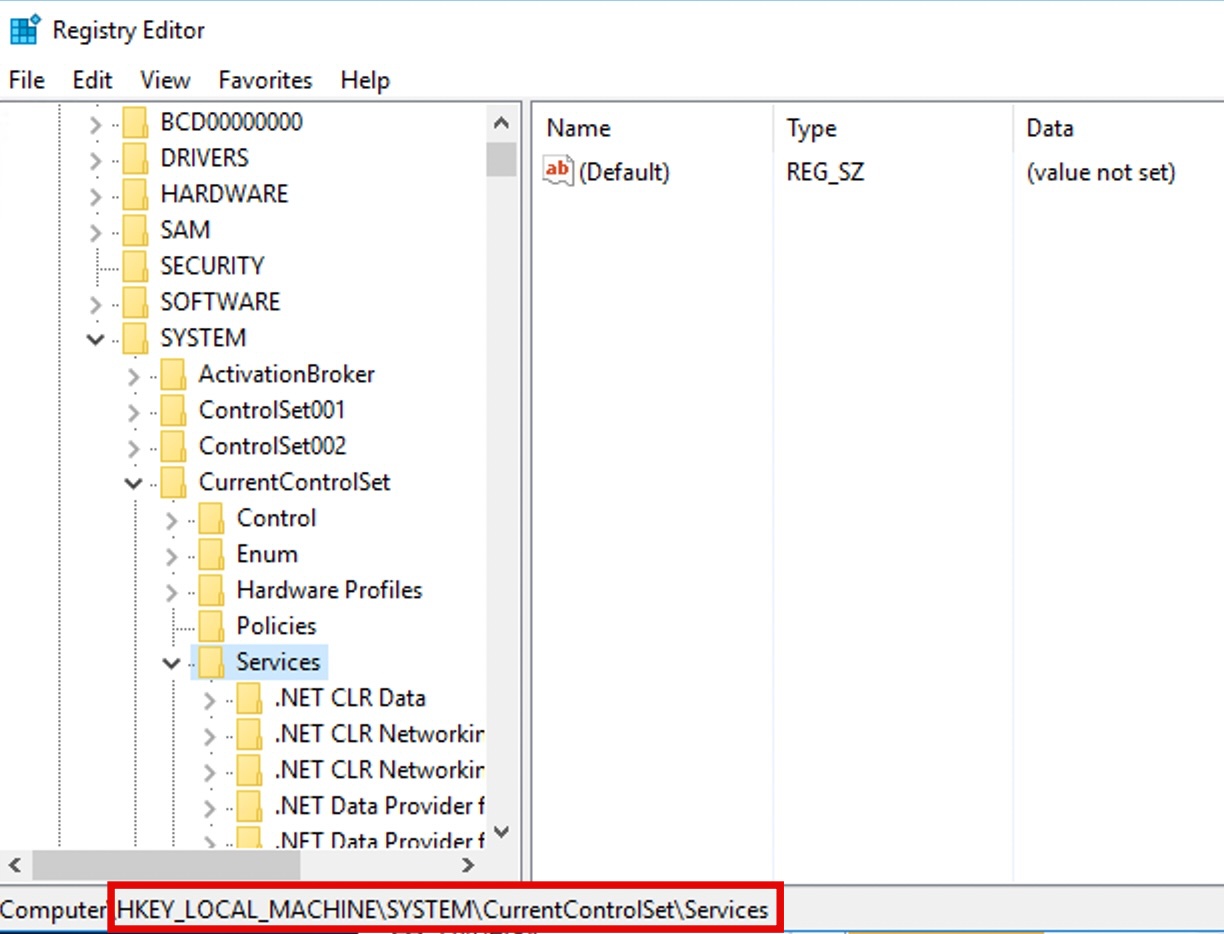This screenshot has width=1224, height=934.
Task: Open the Help menu
Action: pos(364,80)
